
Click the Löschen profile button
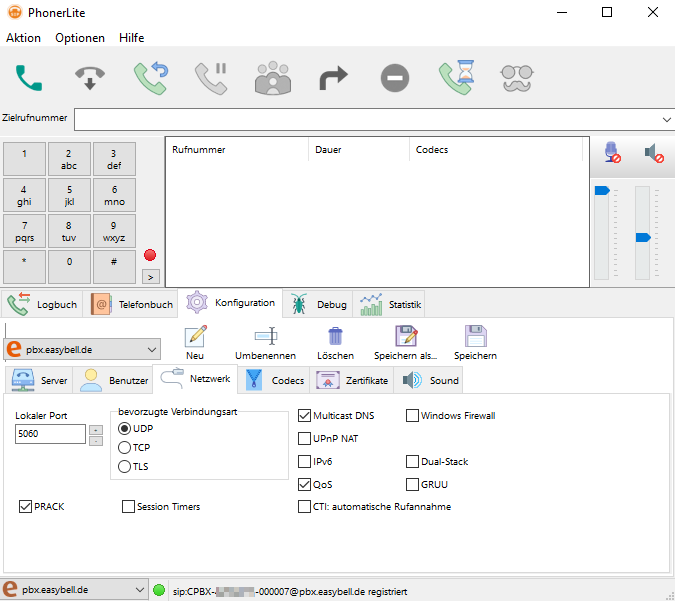click(335, 343)
